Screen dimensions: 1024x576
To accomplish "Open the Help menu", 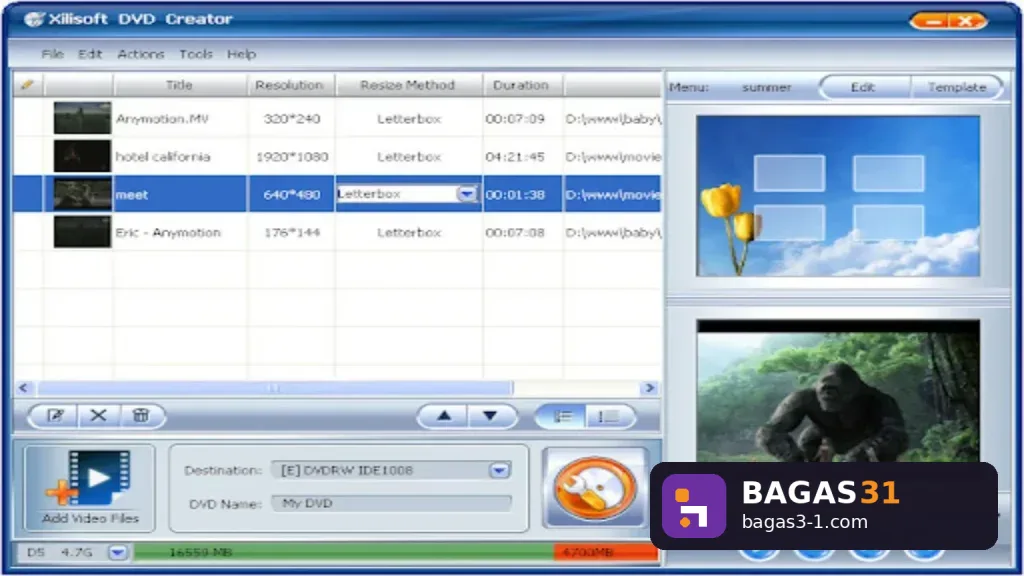I will [x=242, y=54].
